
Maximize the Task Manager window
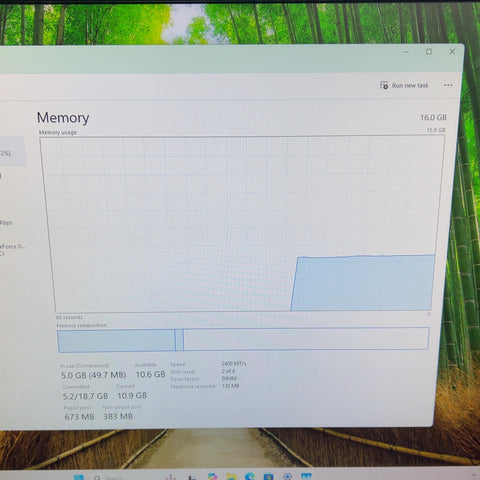pyautogui.click(x=429, y=52)
